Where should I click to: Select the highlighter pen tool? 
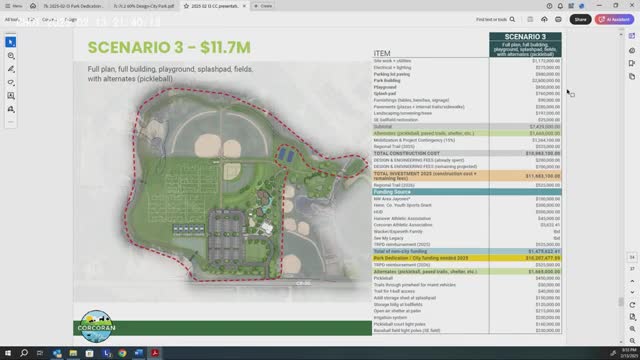coord(11,69)
